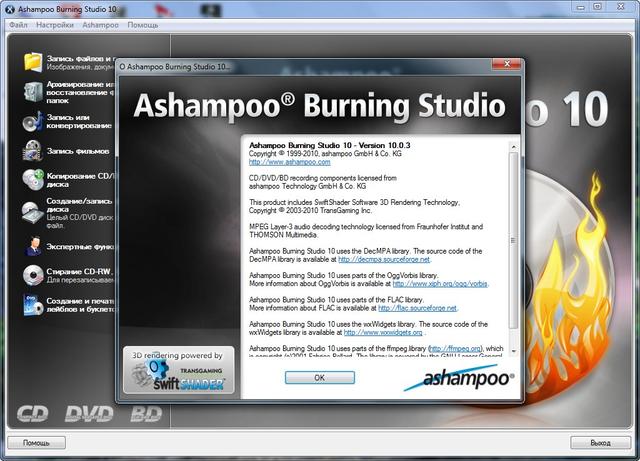Click the ashampoo logo in About dialog
The image size is (640, 461).
click(x=459, y=379)
